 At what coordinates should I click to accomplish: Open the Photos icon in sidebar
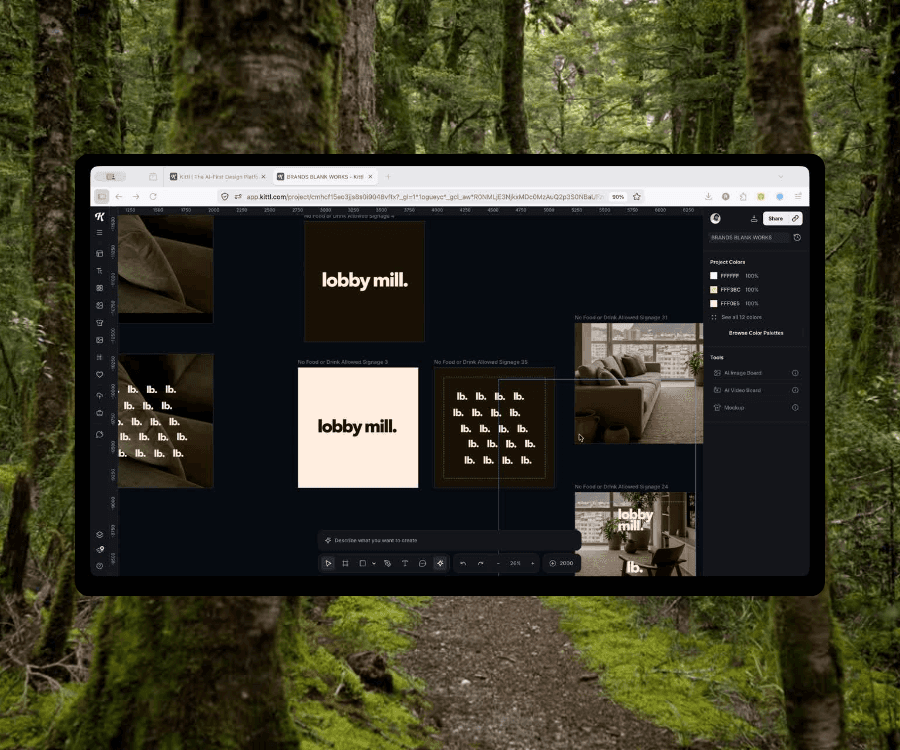click(99, 340)
